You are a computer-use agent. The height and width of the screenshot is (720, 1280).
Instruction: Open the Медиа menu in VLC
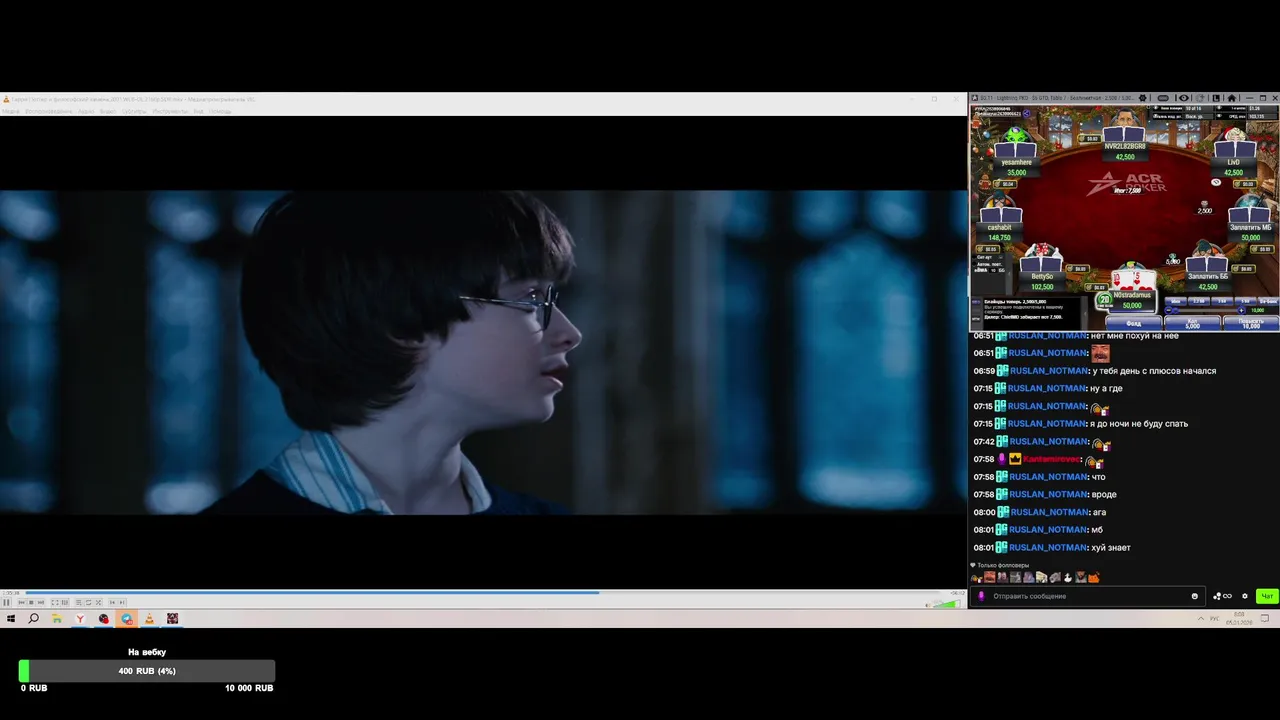(x=10, y=111)
